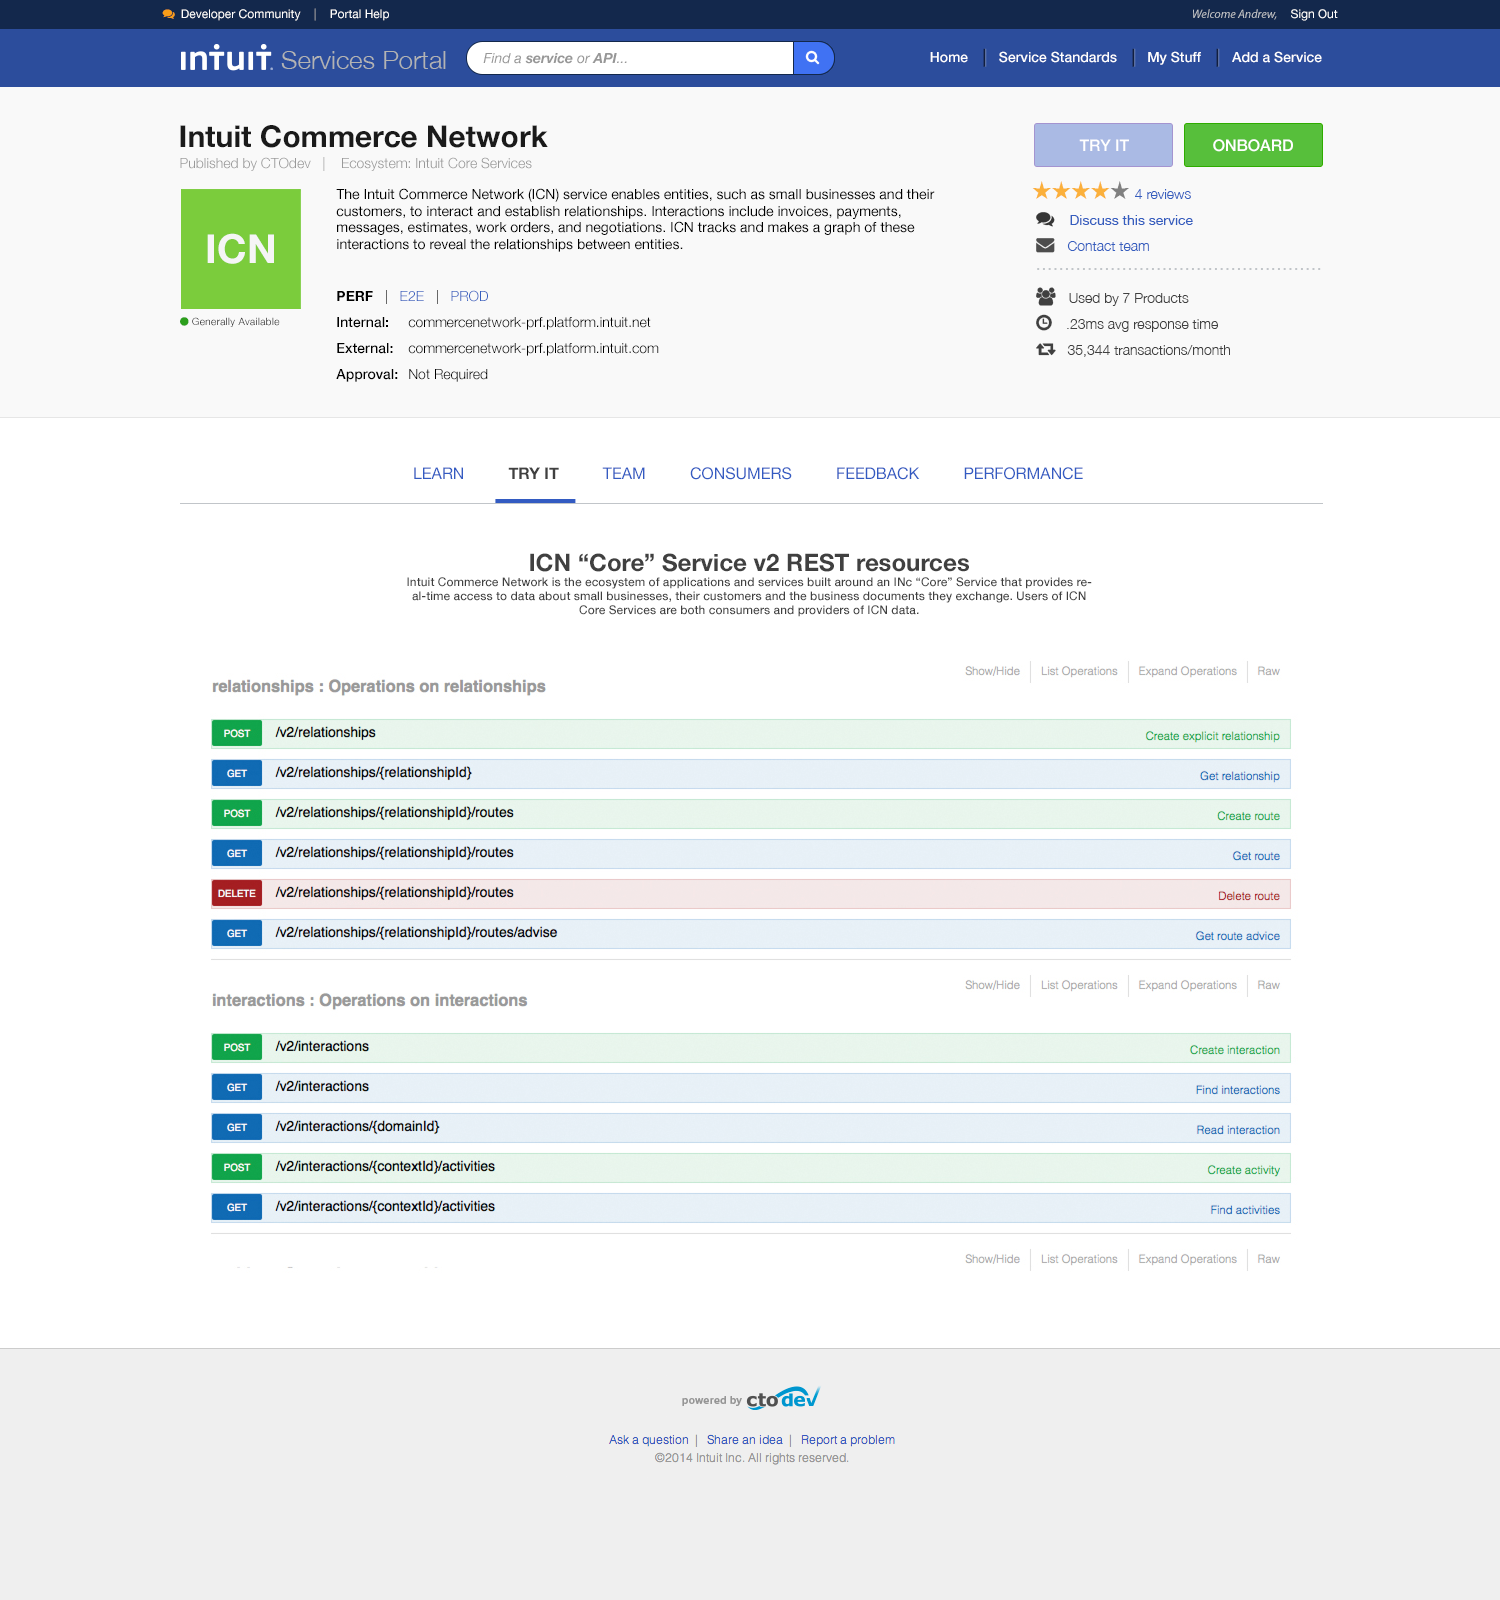Open Contact team link
The image size is (1500, 1600).
[1108, 246]
